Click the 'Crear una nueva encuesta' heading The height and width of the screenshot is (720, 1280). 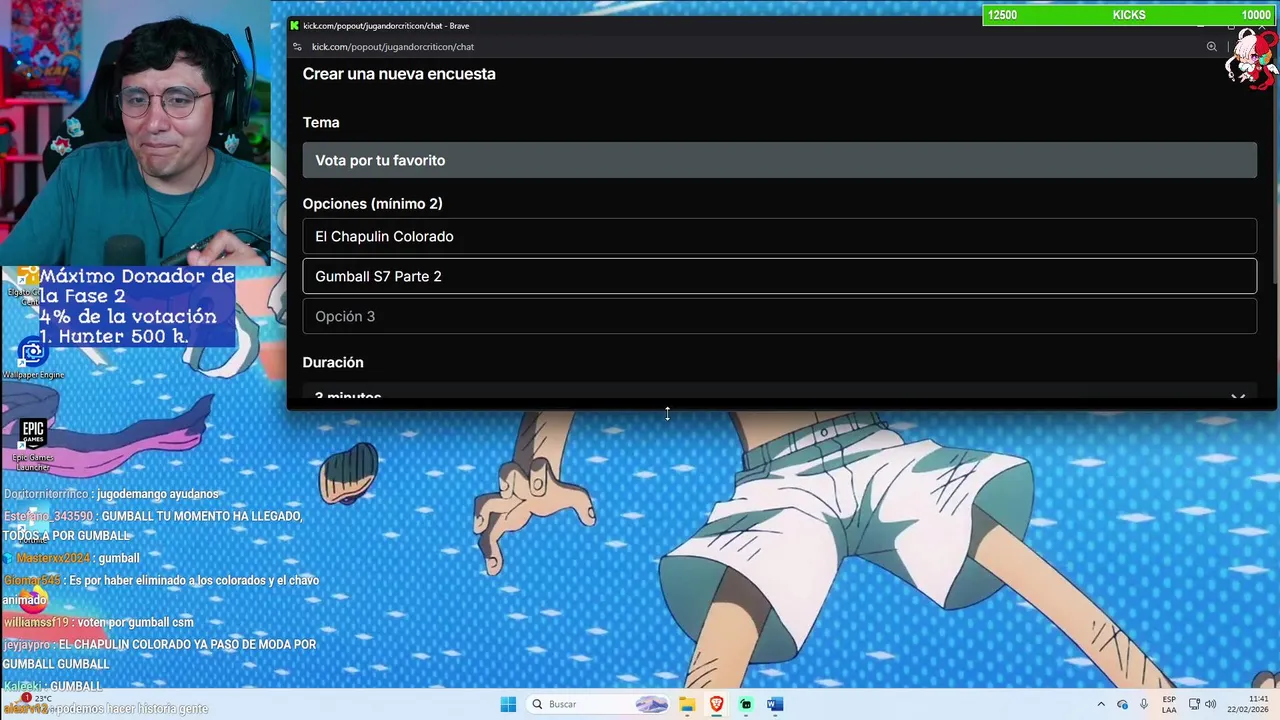point(399,74)
